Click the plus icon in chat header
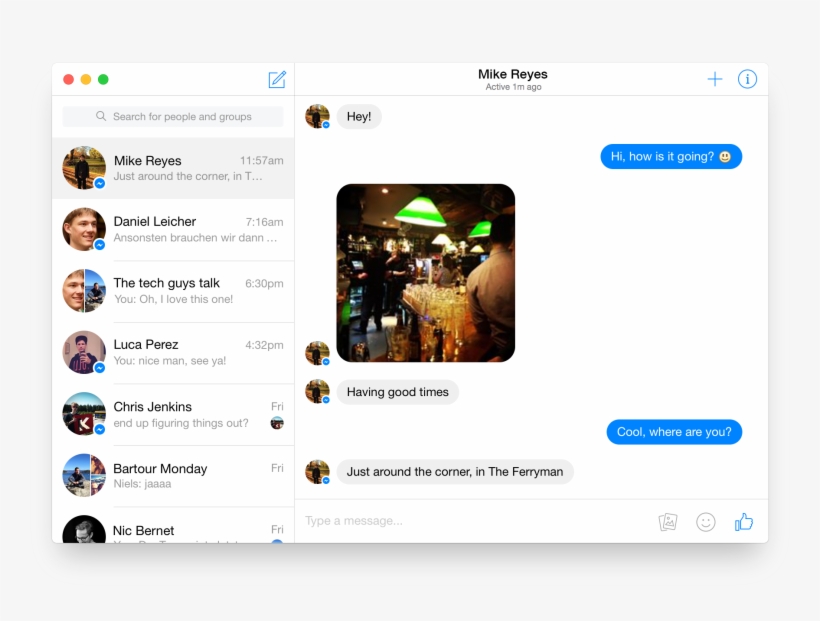The image size is (820, 621). 715,79
